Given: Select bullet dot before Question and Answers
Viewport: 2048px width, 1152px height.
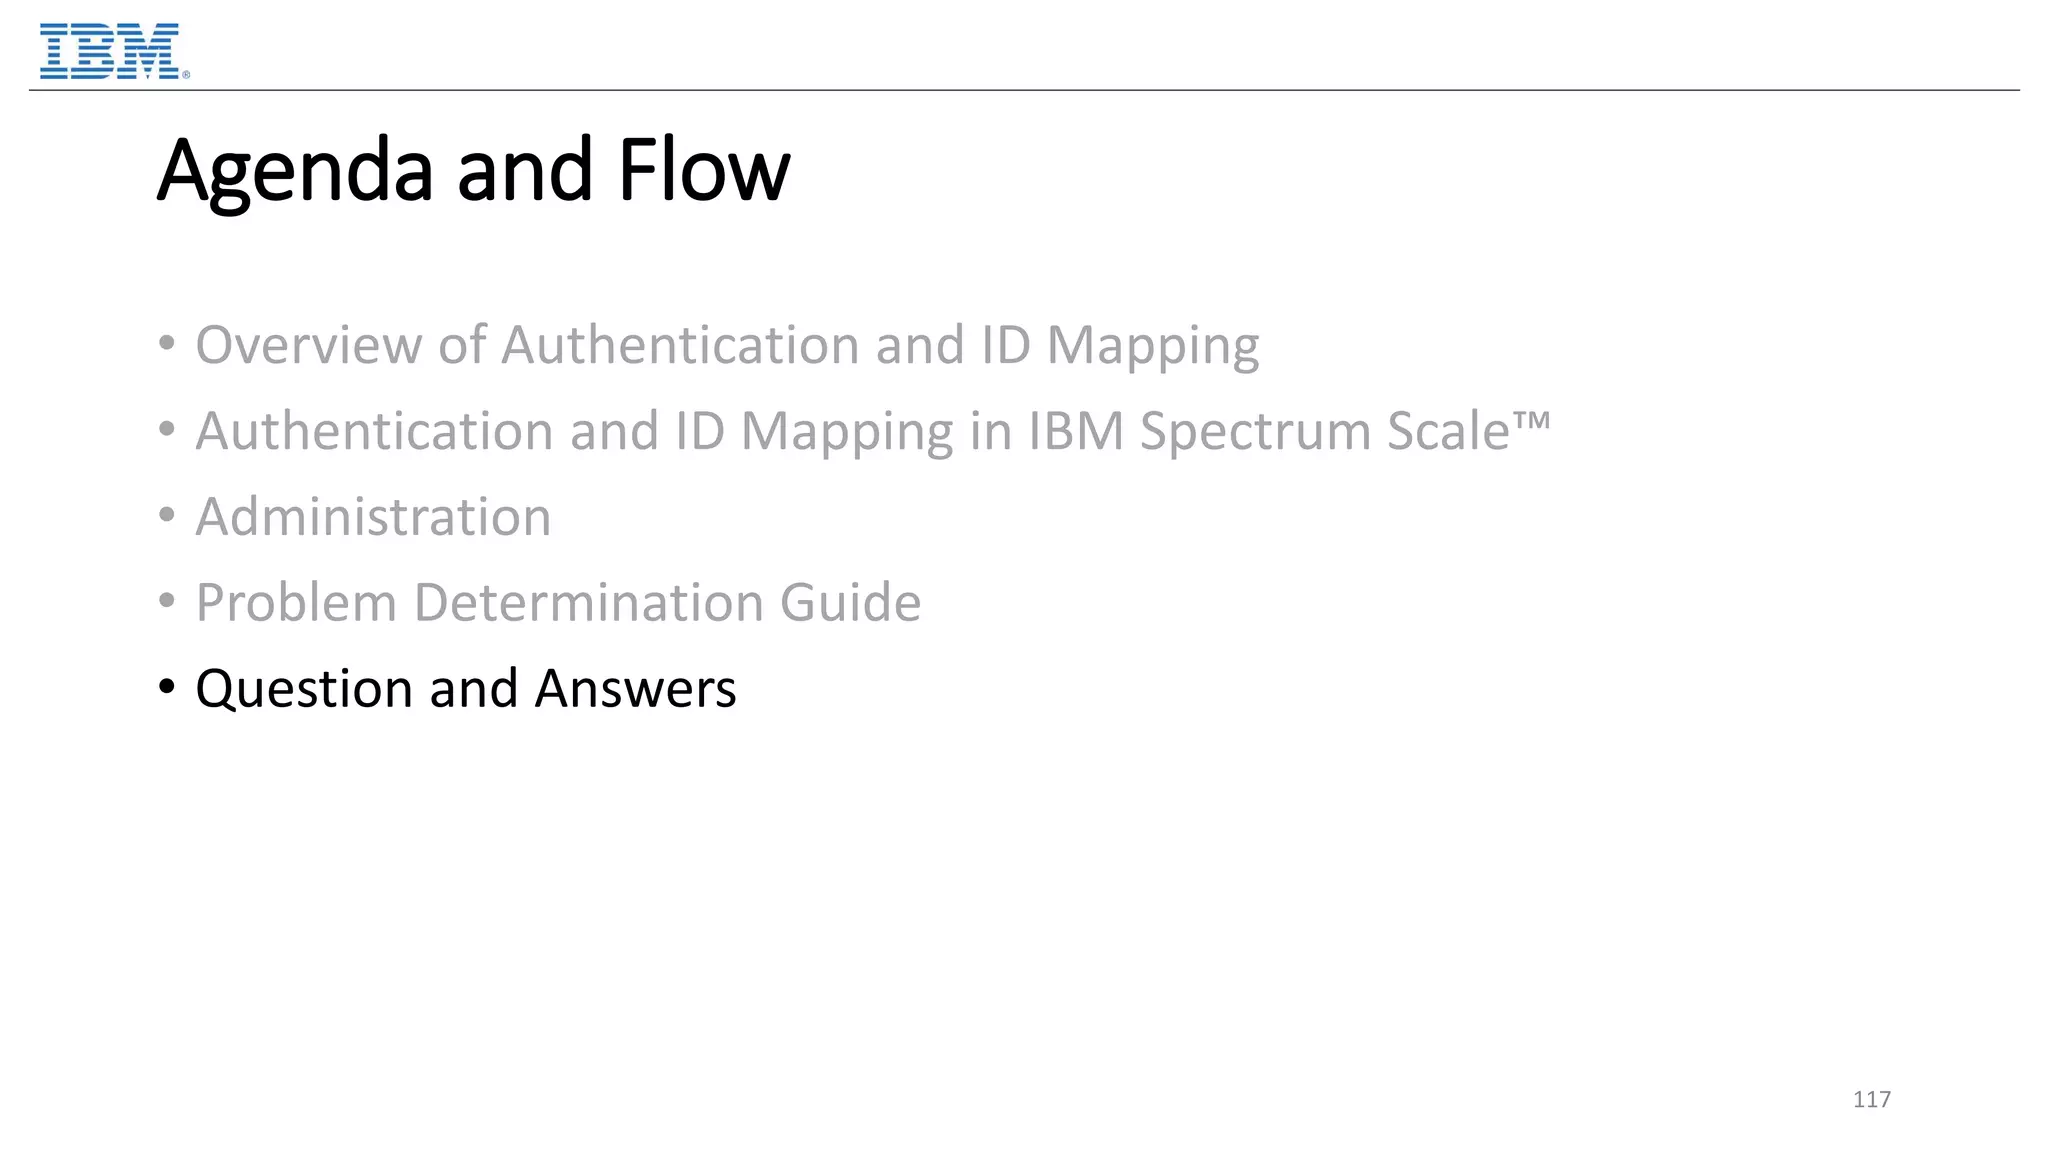Looking at the screenshot, I should 167,688.
